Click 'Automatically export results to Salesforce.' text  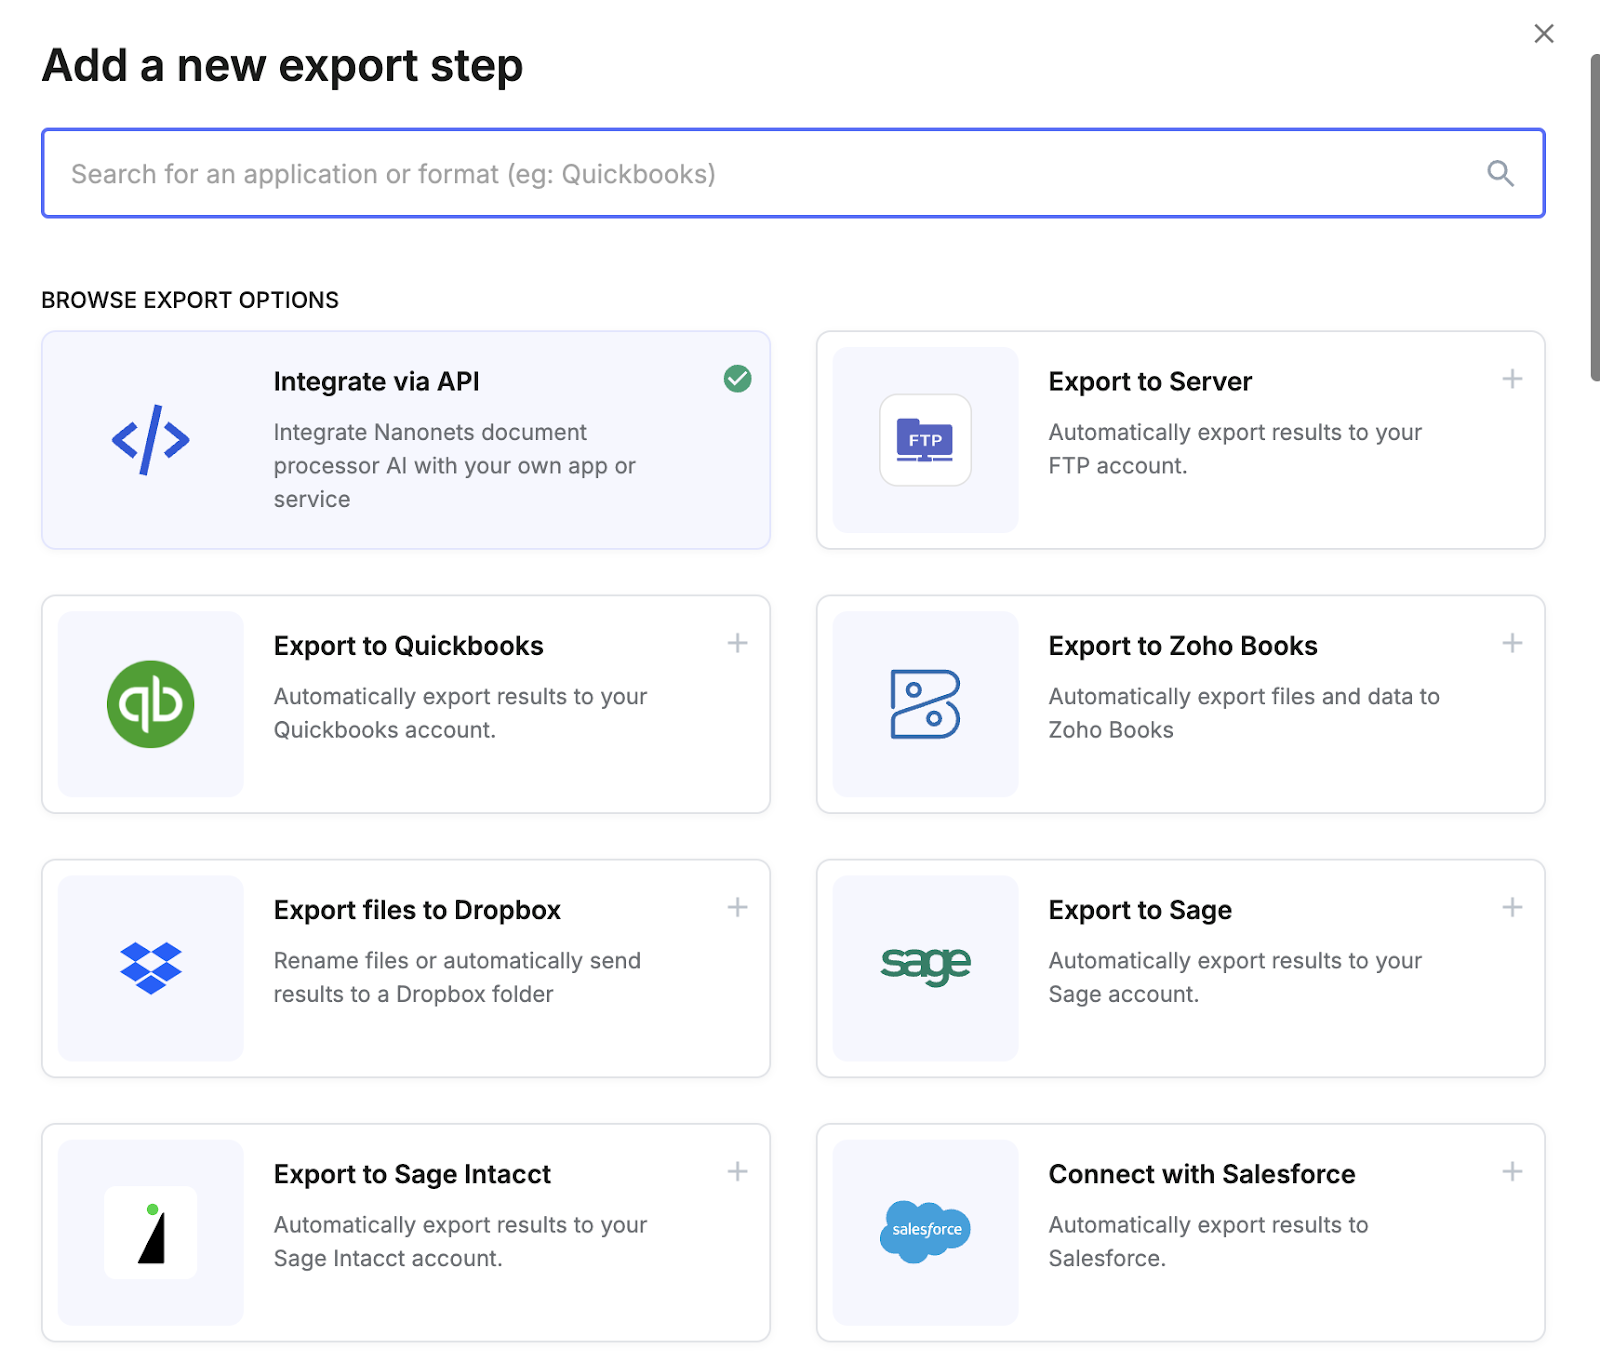point(1208,1241)
